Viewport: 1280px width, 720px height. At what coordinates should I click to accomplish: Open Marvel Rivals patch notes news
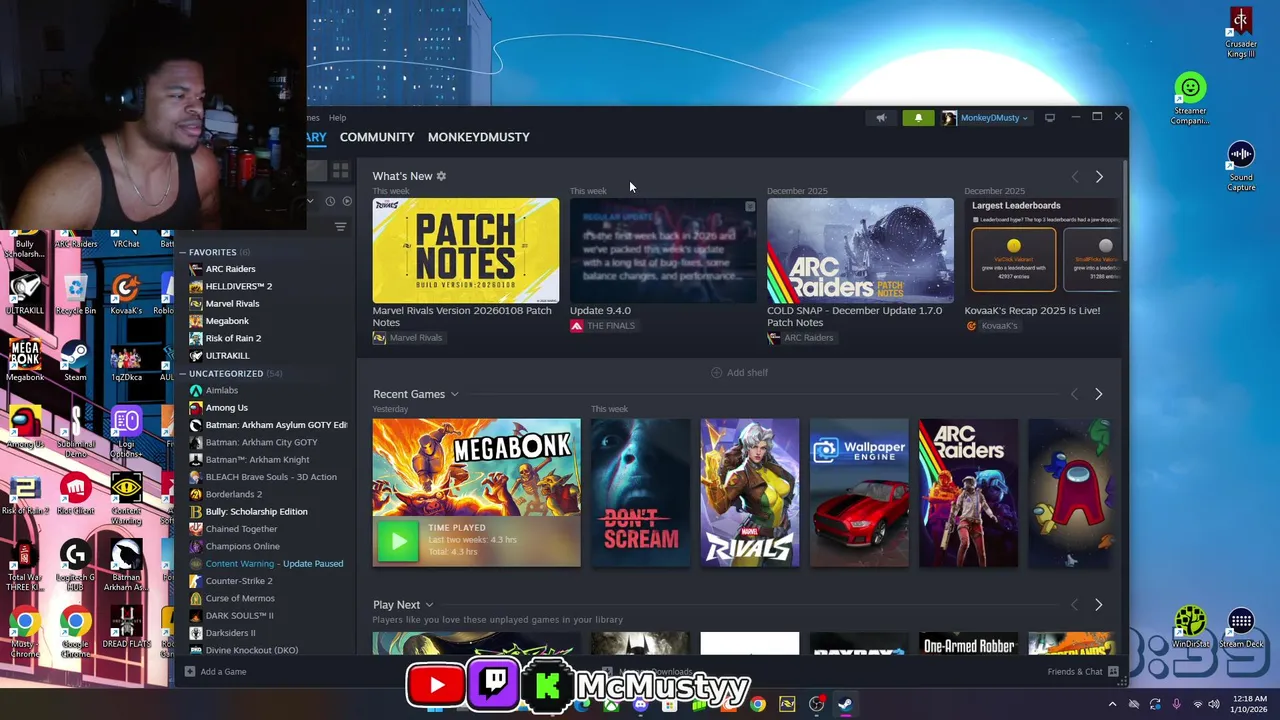[466, 251]
